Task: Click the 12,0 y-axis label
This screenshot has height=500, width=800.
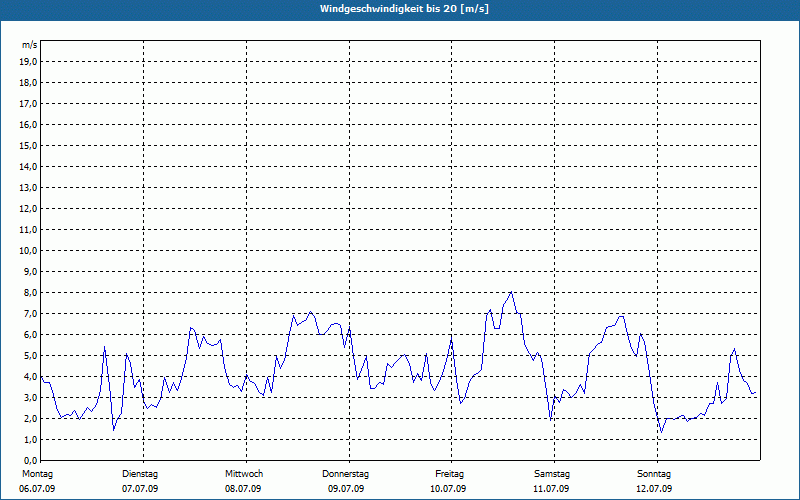Action: (29, 209)
